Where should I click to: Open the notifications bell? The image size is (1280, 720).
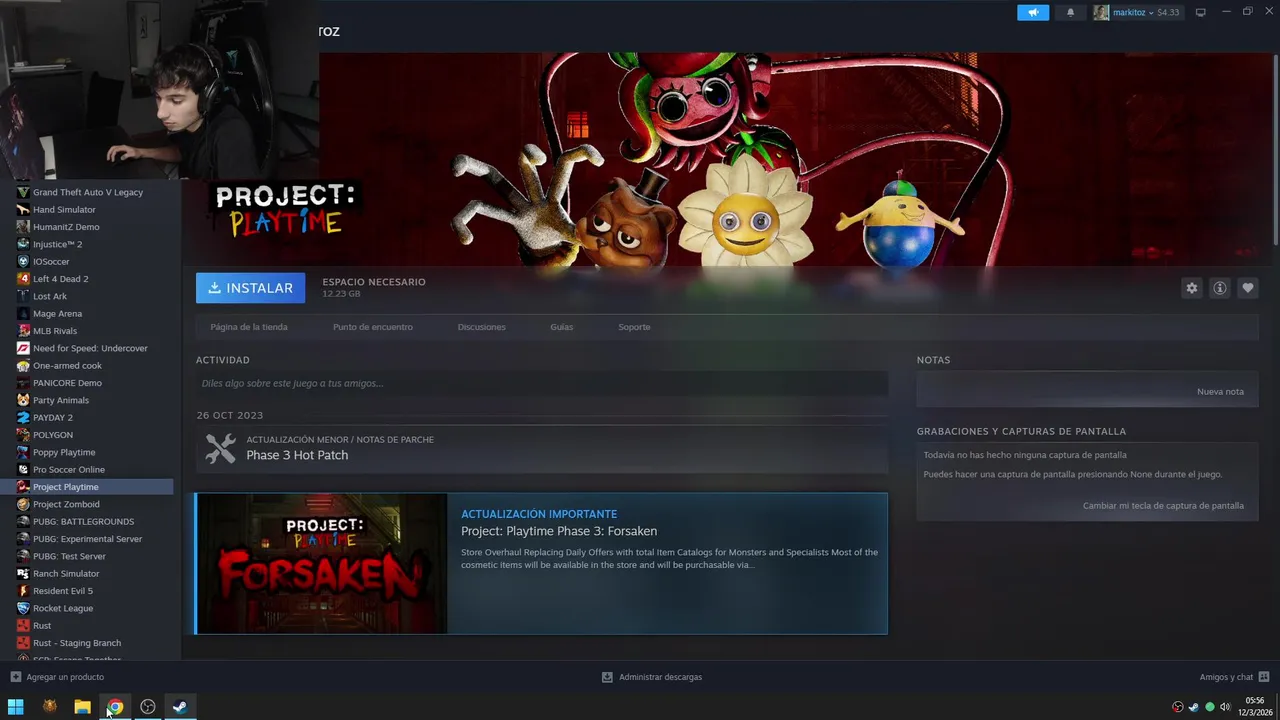(x=1070, y=12)
